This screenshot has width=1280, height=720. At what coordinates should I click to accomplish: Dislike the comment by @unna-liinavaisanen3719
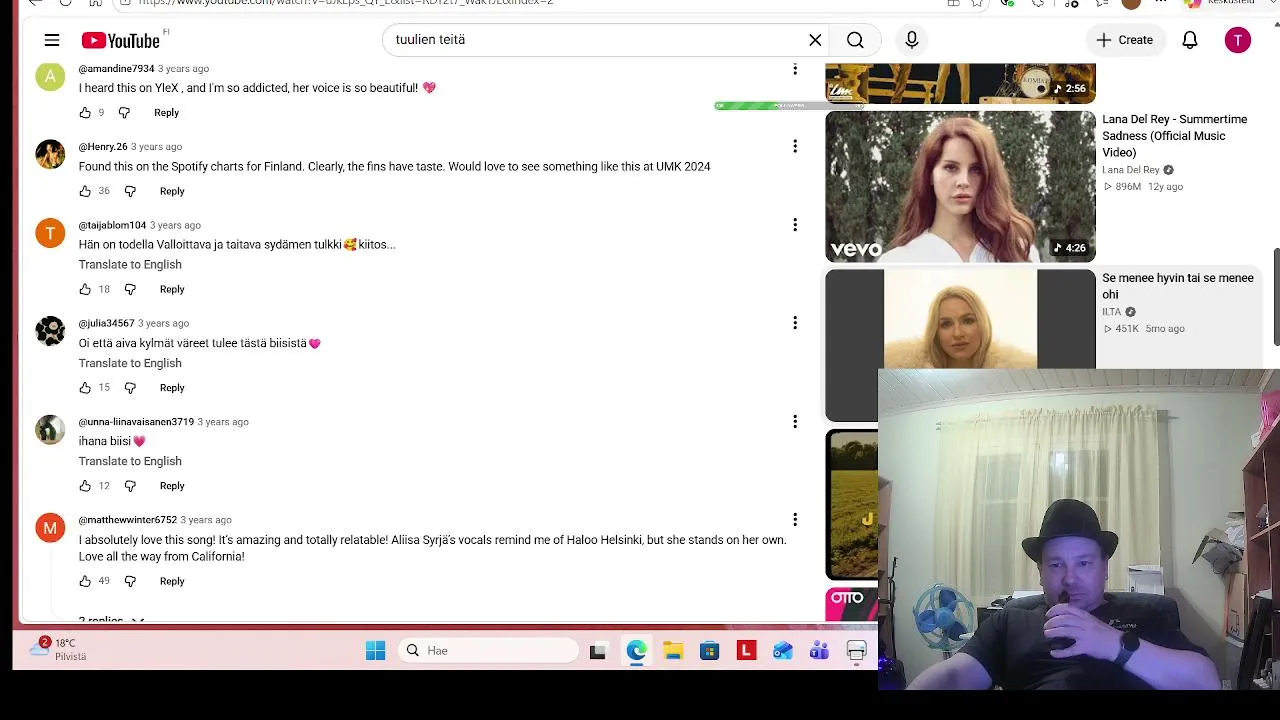coord(130,486)
